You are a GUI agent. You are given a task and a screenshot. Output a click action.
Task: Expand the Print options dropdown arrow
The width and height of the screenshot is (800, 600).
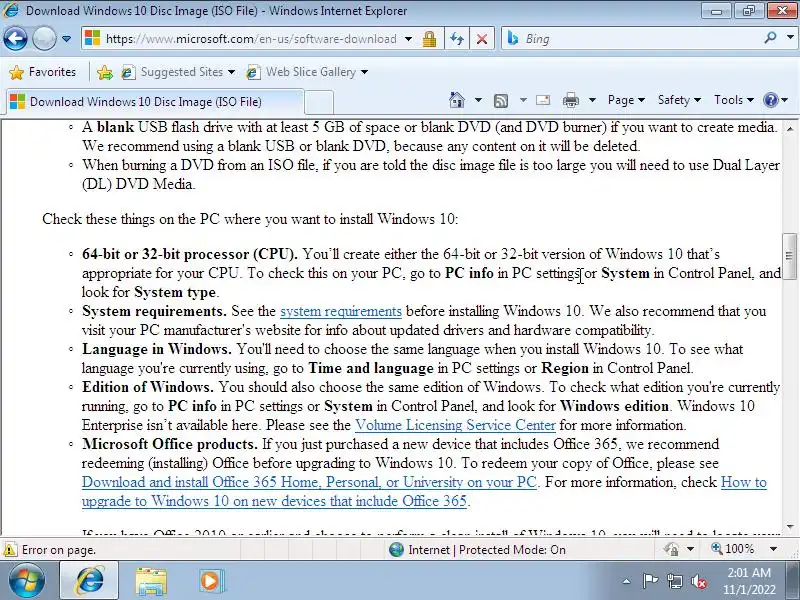[592, 100]
